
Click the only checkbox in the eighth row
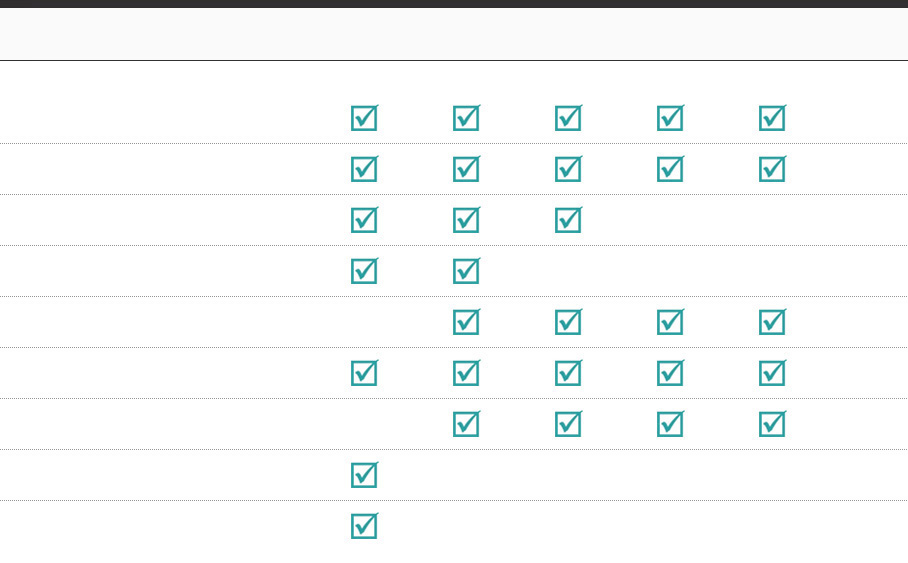364,476
